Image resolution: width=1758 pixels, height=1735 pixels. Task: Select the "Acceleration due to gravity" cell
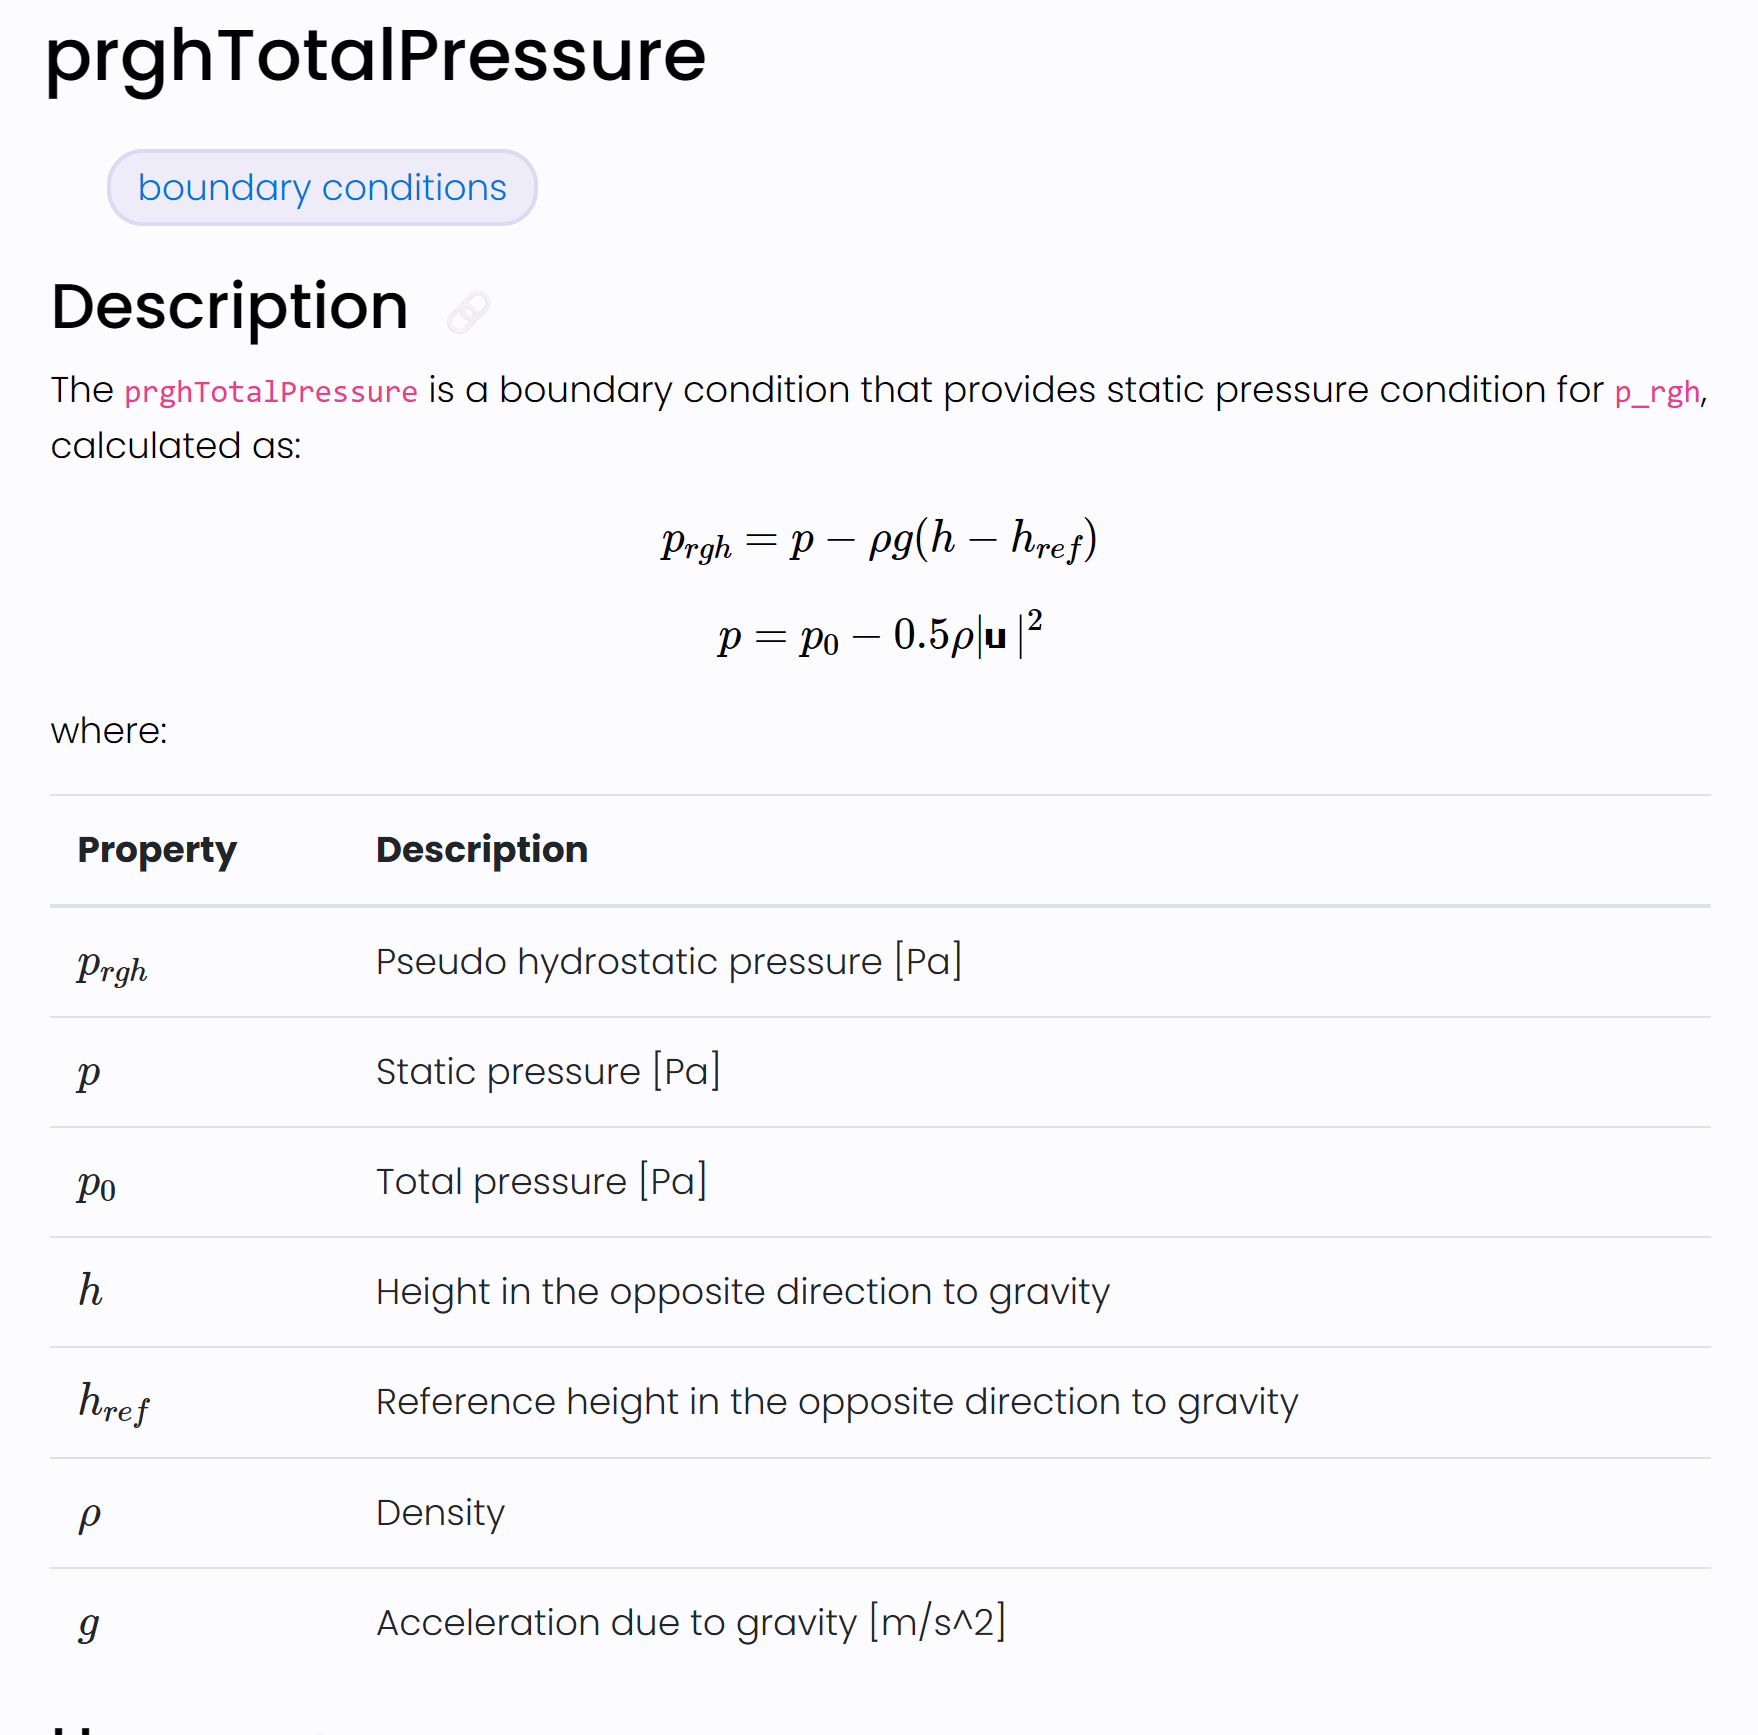point(690,1622)
